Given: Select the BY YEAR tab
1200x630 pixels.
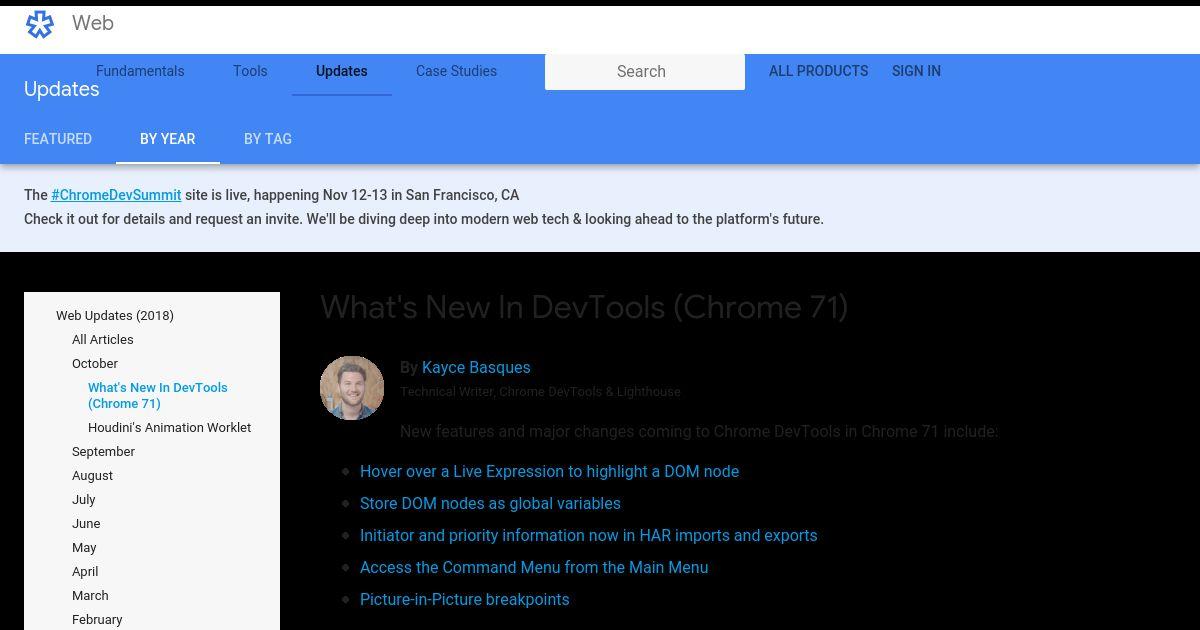Looking at the screenshot, I should click(168, 139).
